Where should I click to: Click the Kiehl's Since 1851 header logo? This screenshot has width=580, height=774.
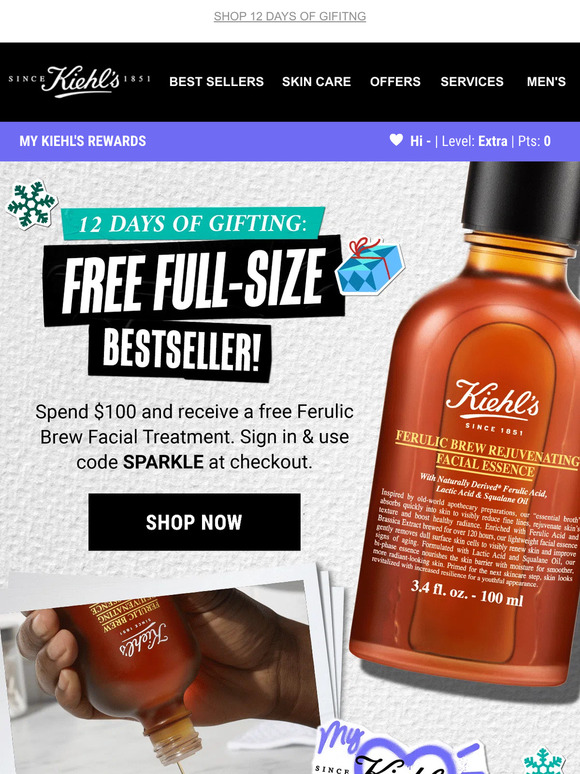79,81
